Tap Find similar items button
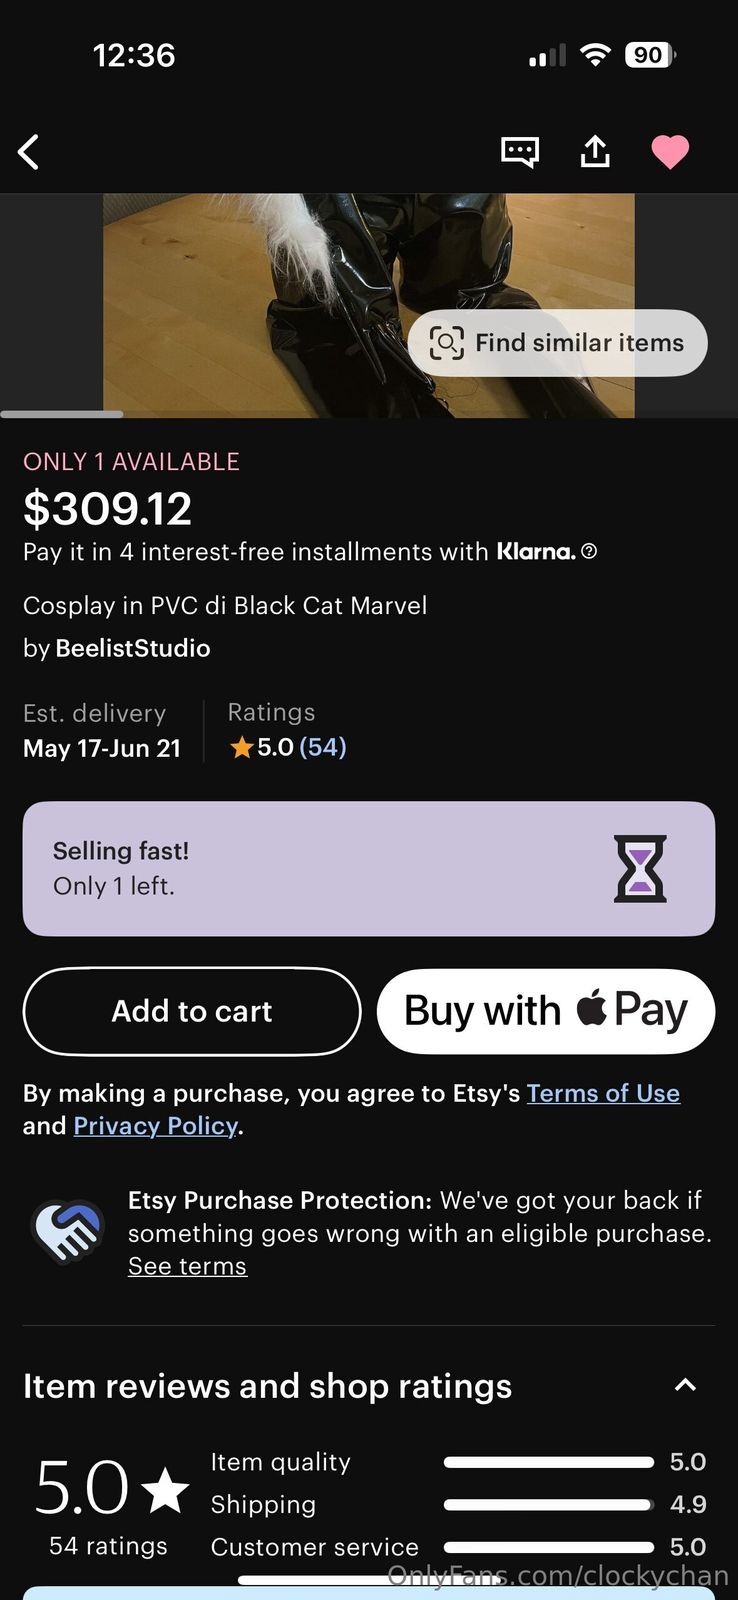The height and width of the screenshot is (1600, 738). pos(557,343)
